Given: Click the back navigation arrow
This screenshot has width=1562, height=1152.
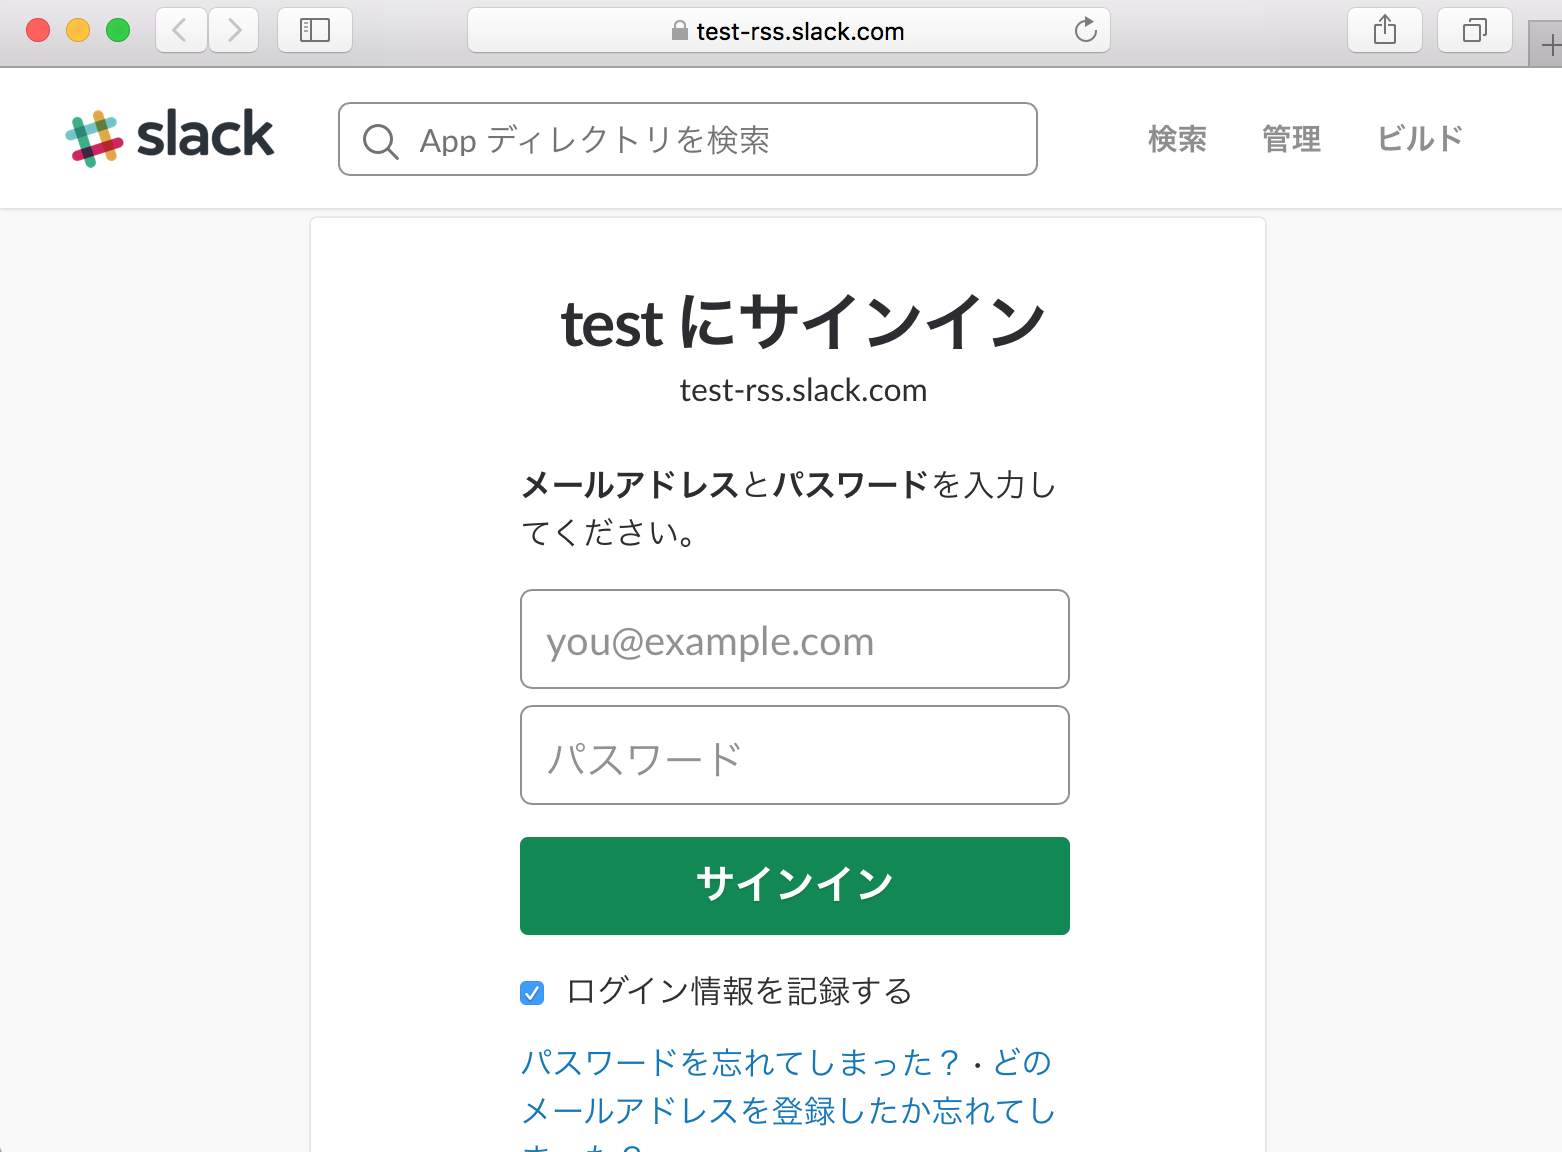Looking at the screenshot, I should [180, 30].
